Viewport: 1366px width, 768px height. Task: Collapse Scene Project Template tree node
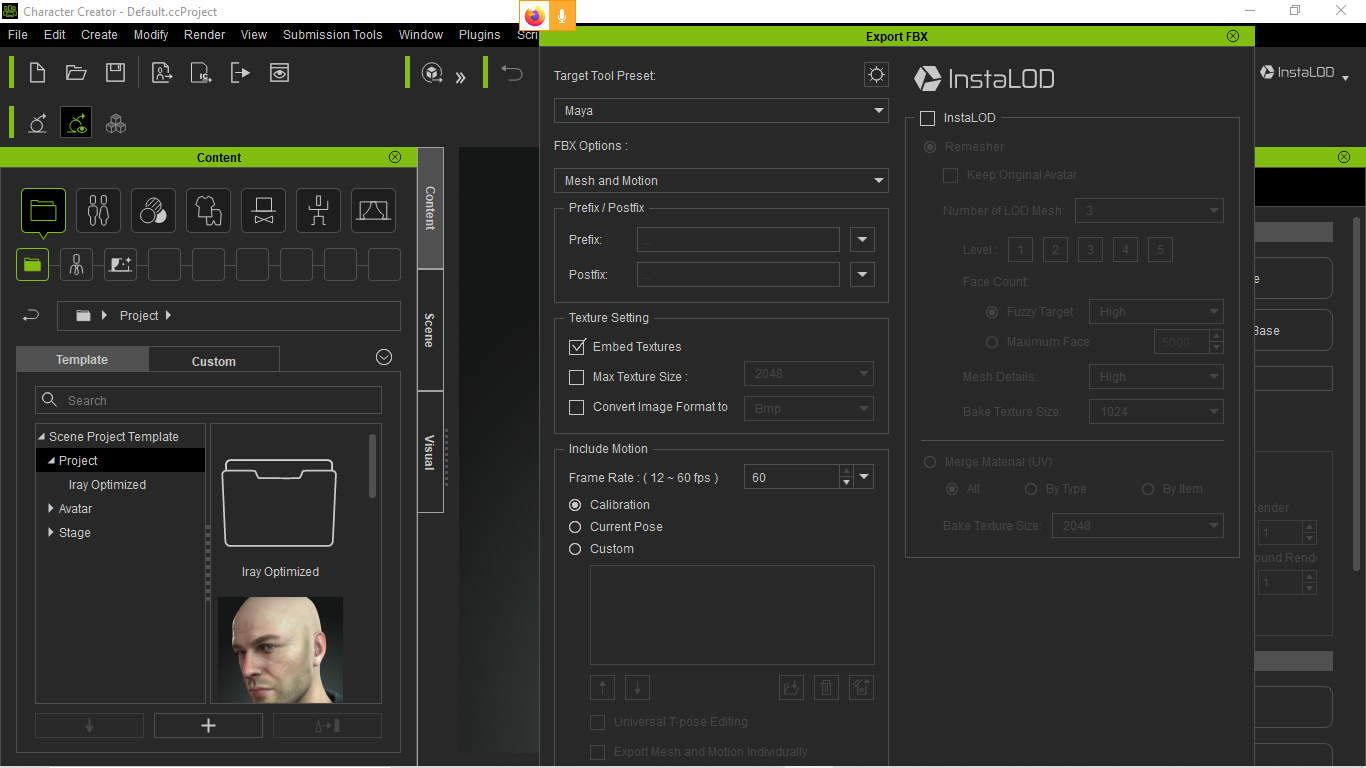pyautogui.click(x=42, y=437)
